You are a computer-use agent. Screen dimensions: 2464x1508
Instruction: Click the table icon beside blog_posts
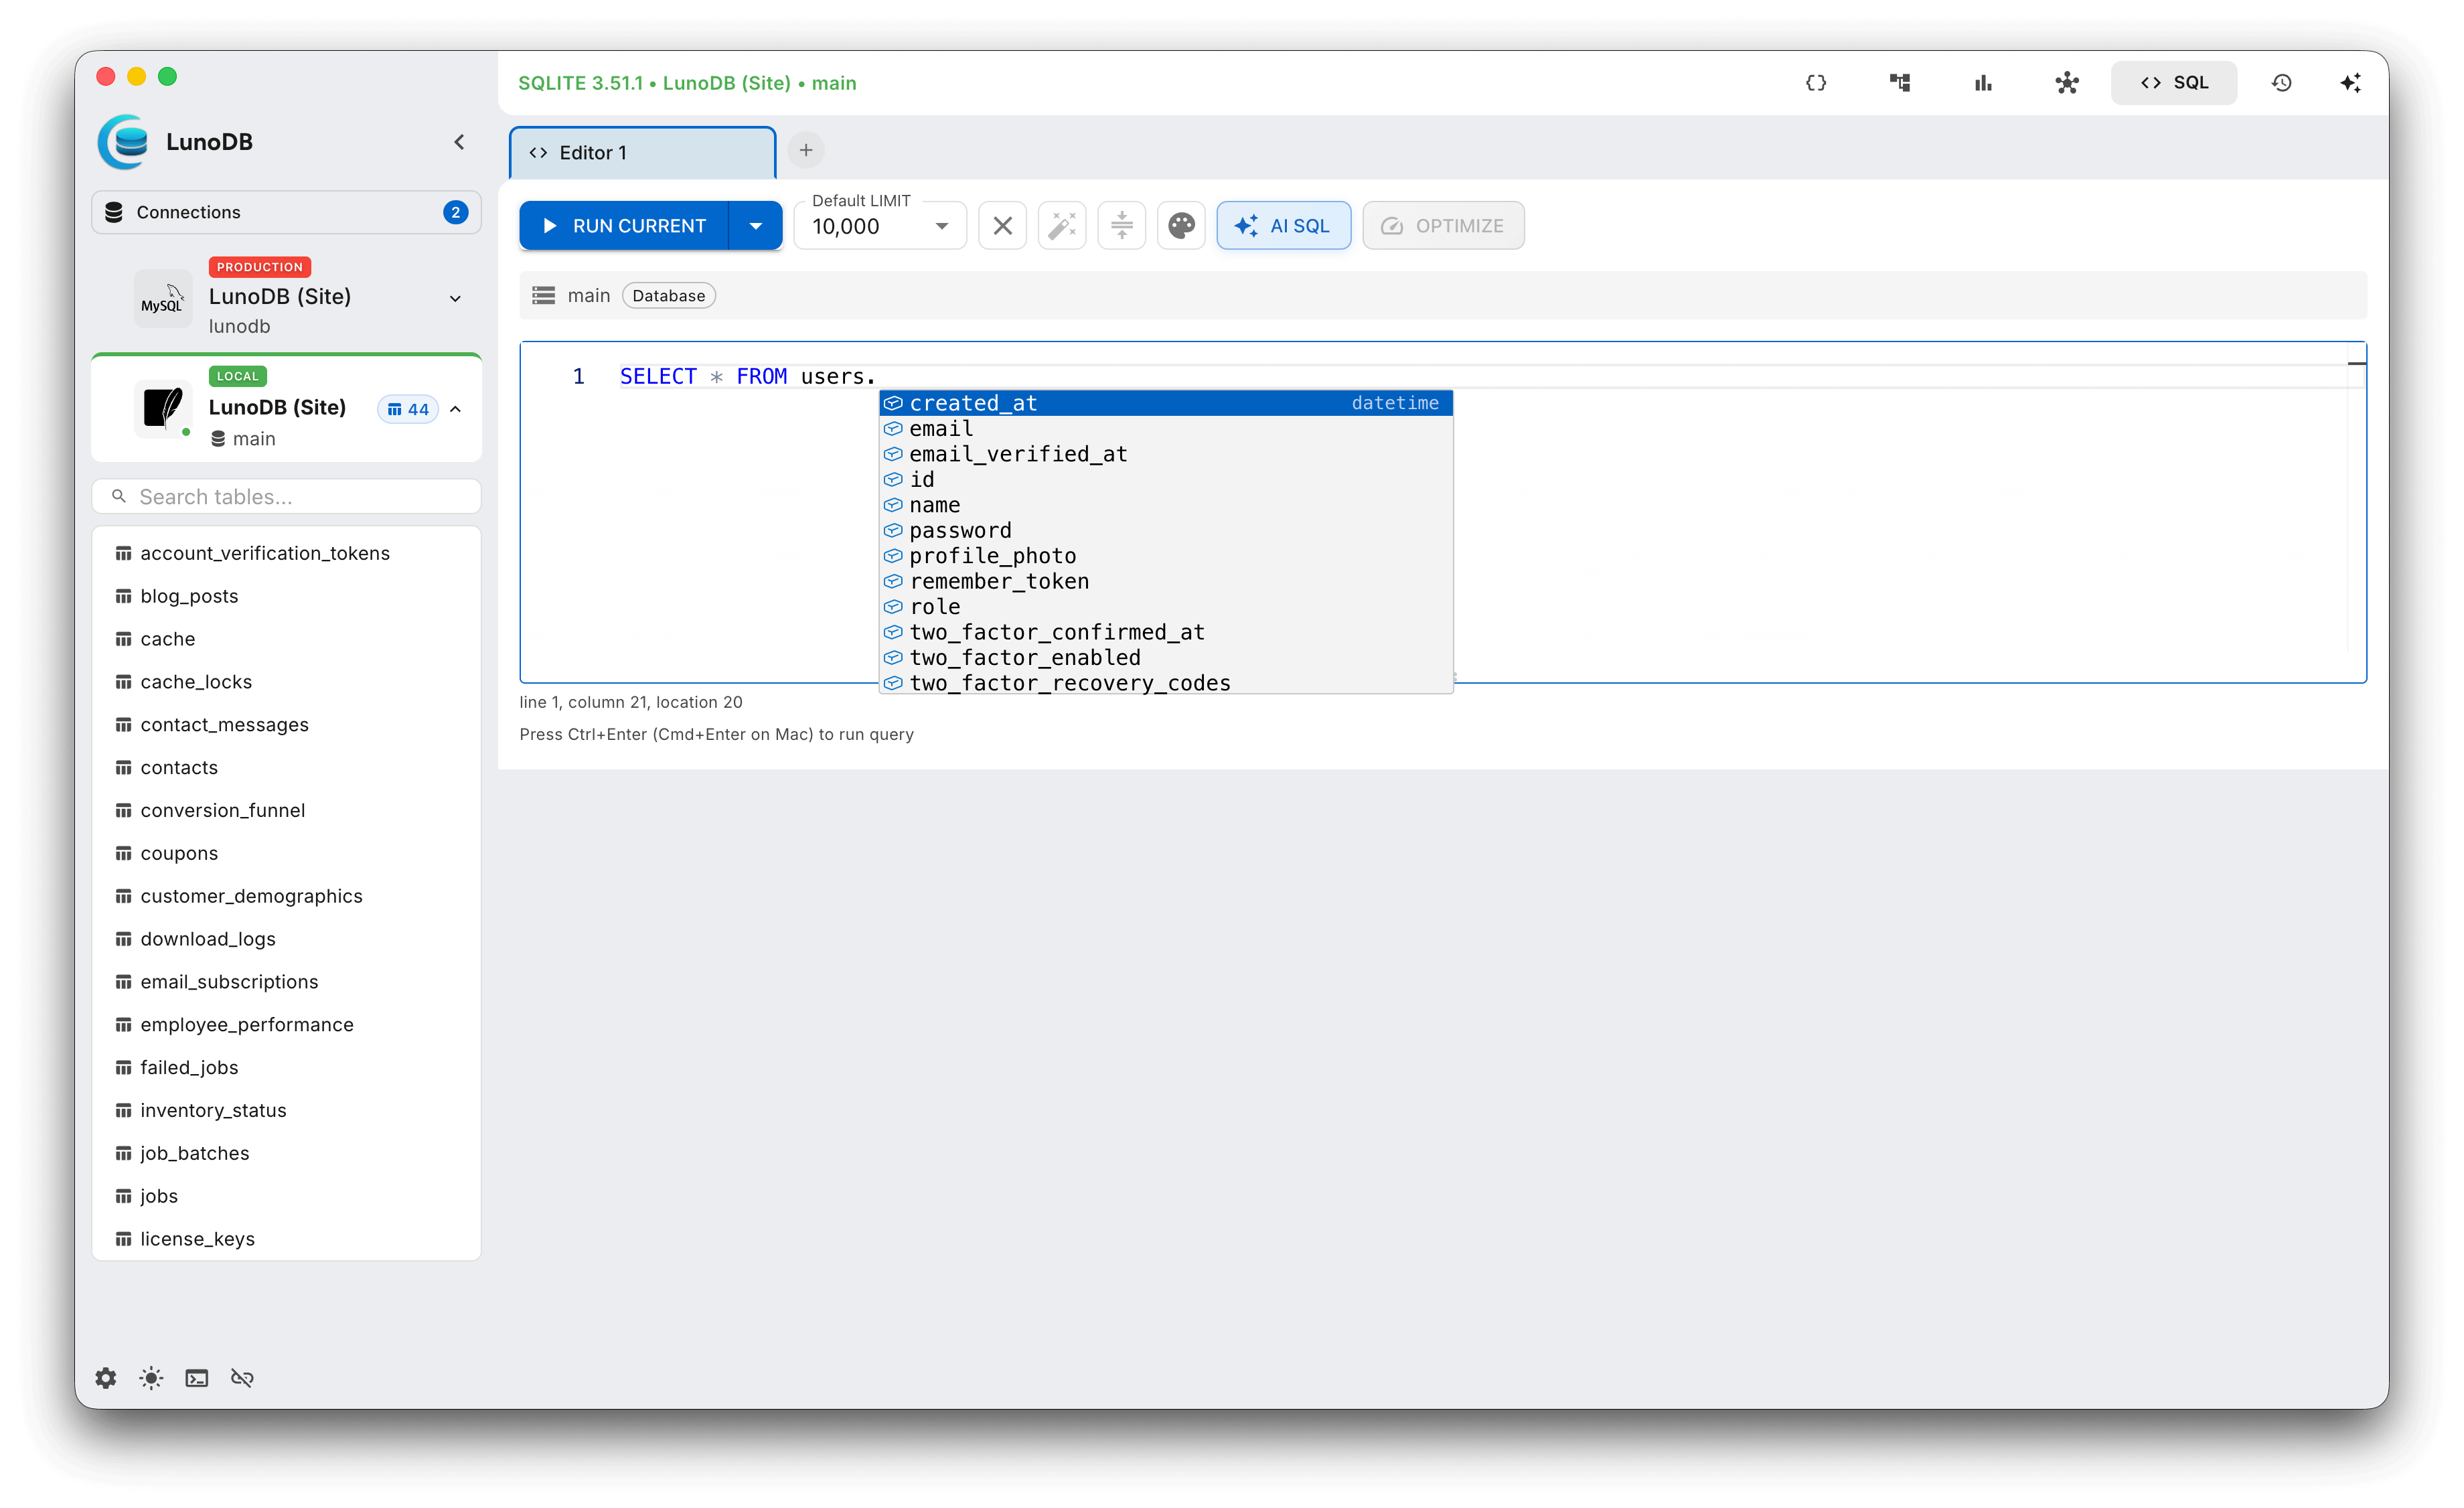(x=123, y=596)
